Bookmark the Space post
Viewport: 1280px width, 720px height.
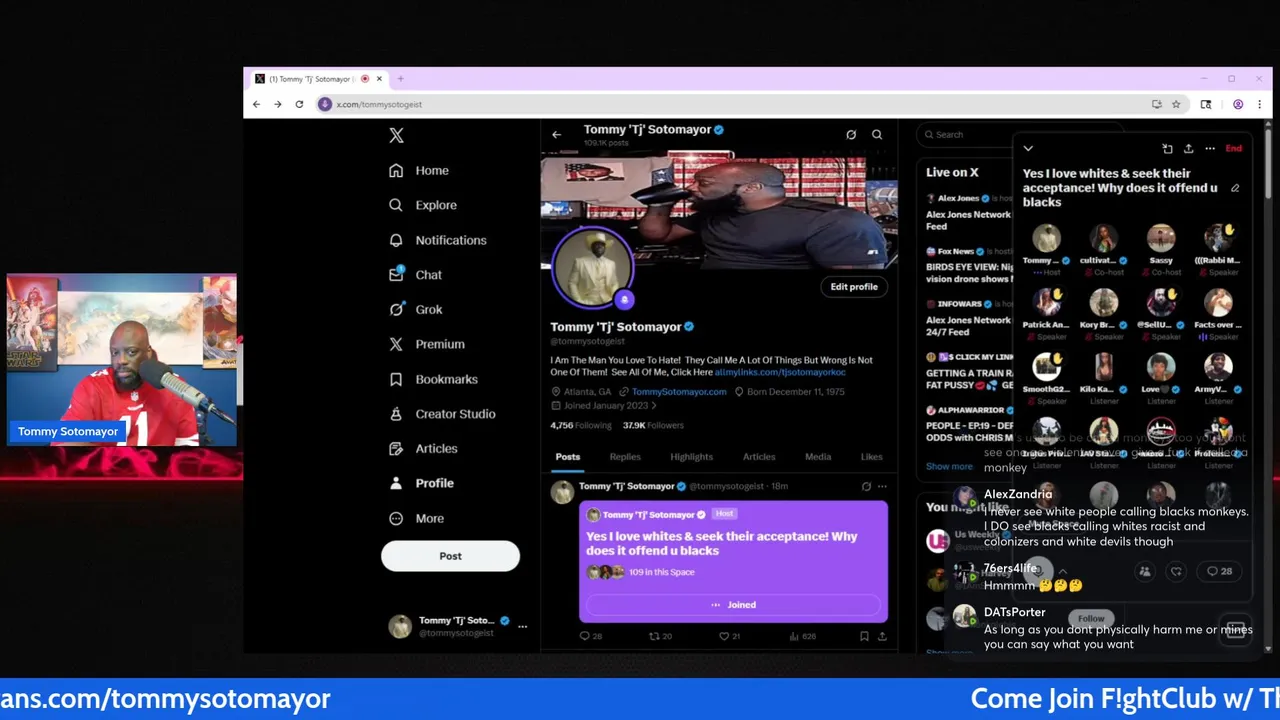pos(864,636)
